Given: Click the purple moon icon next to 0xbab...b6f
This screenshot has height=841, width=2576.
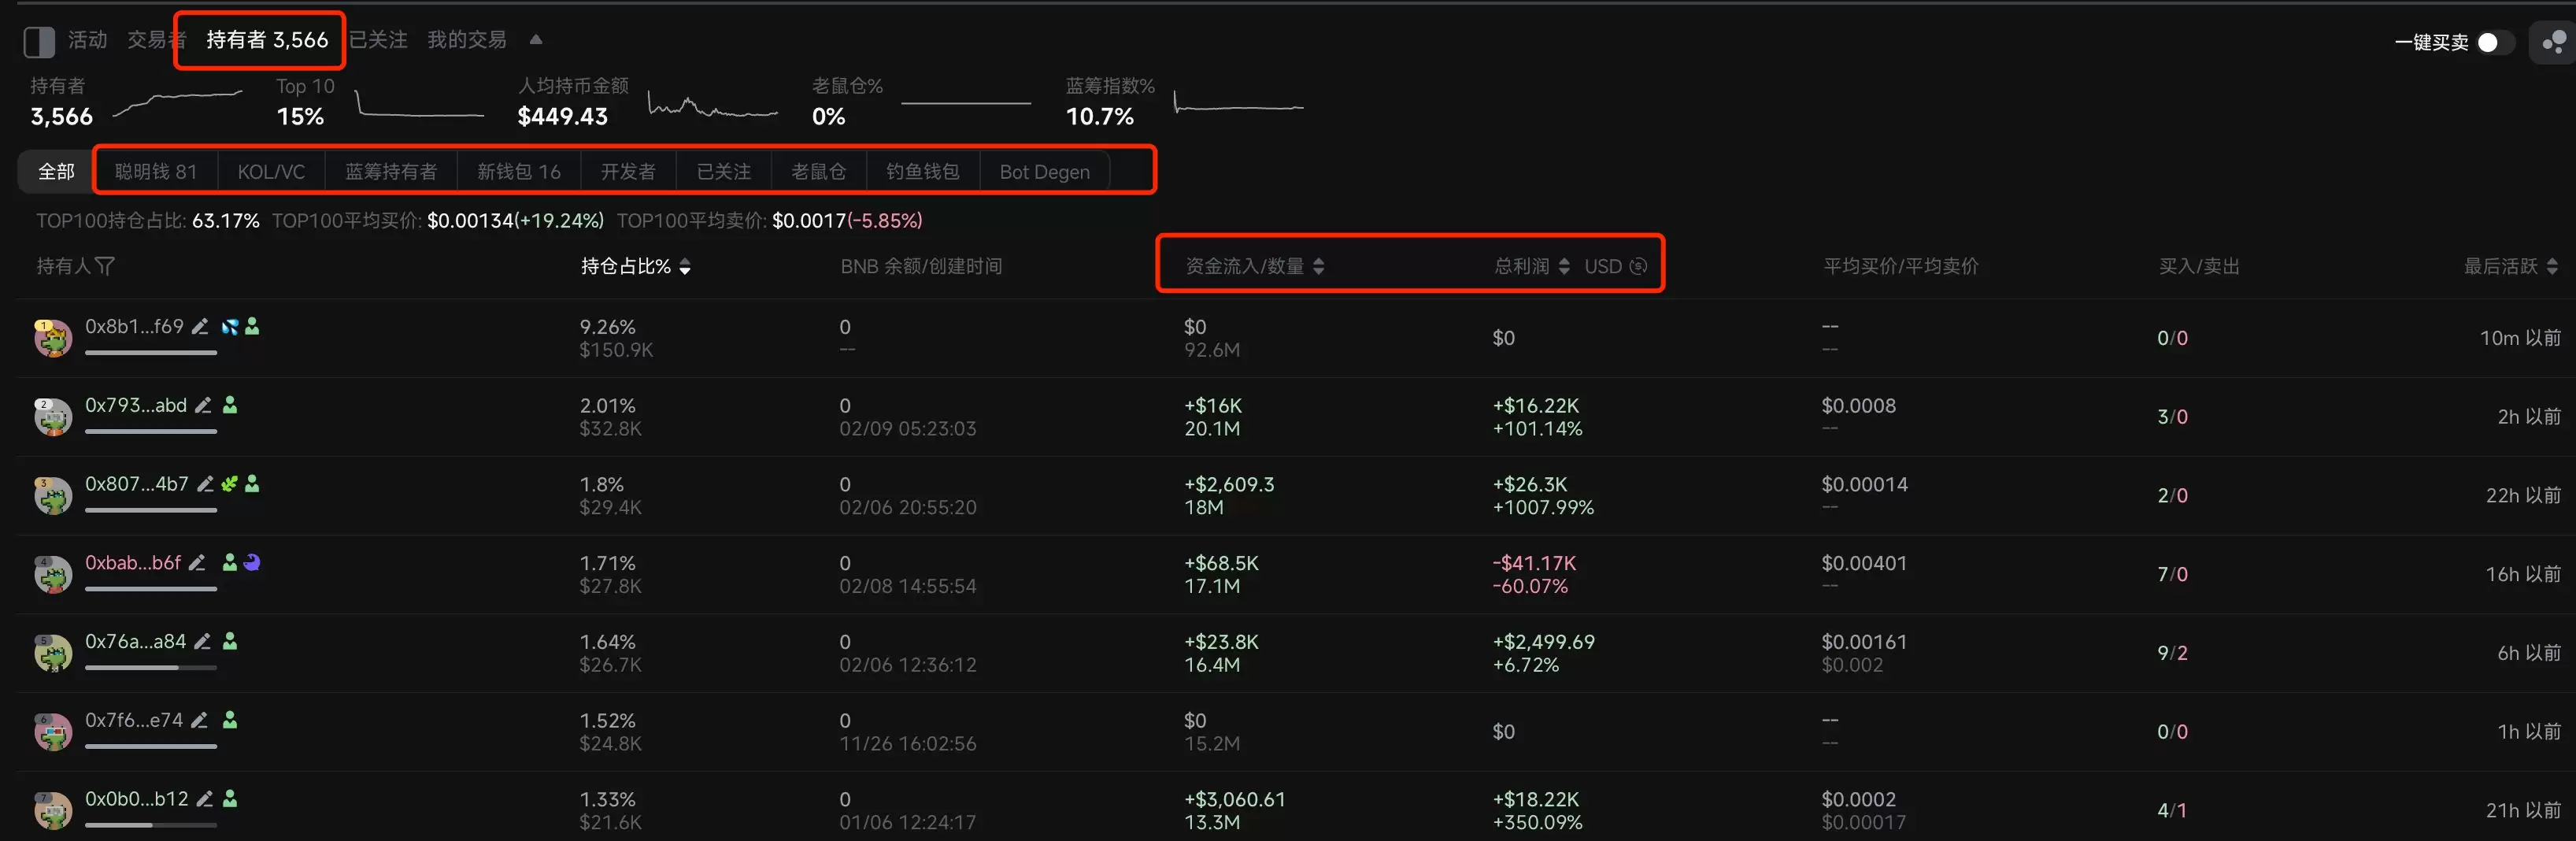Looking at the screenshot, I should (251, 563).
